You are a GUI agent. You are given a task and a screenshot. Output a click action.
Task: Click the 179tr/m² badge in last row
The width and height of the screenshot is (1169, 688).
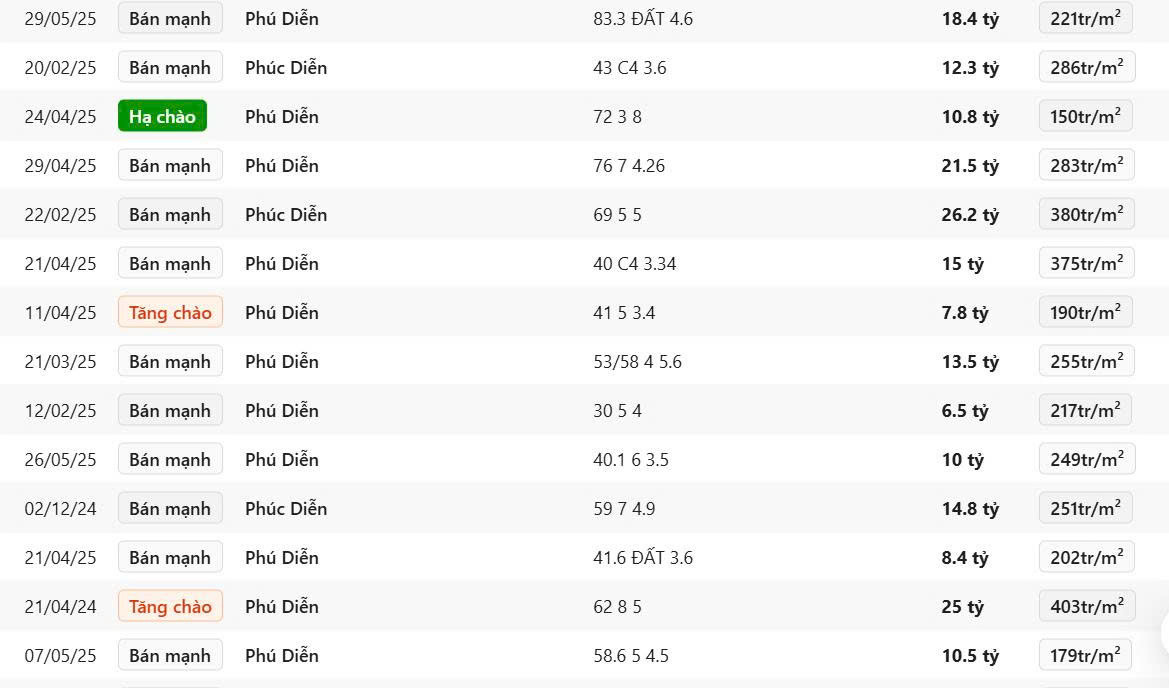tap(1086, 655)
